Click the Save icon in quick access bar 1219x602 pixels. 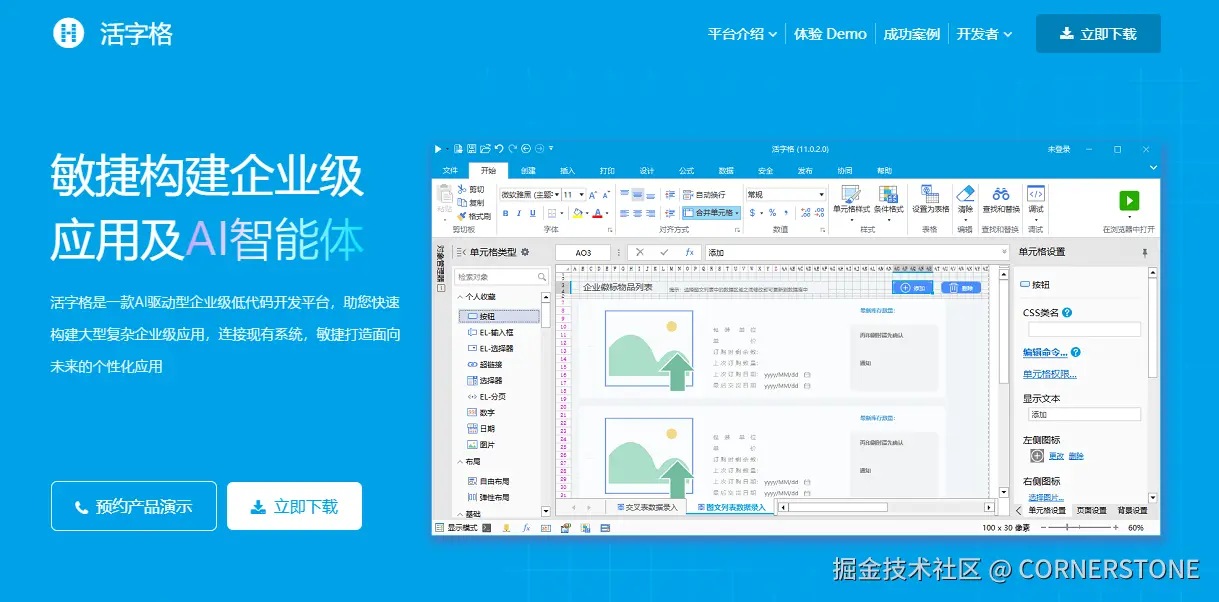471,149
